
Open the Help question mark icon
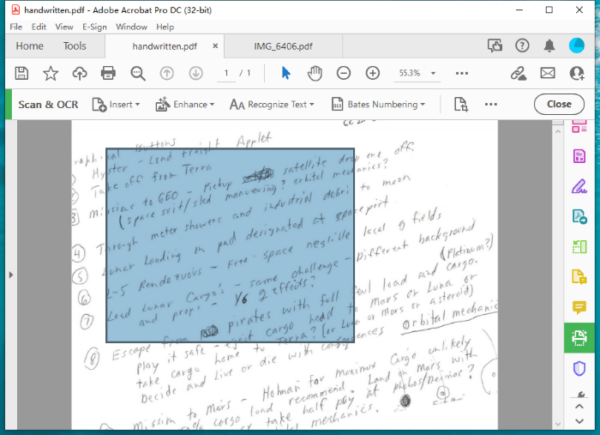point(522,46)
